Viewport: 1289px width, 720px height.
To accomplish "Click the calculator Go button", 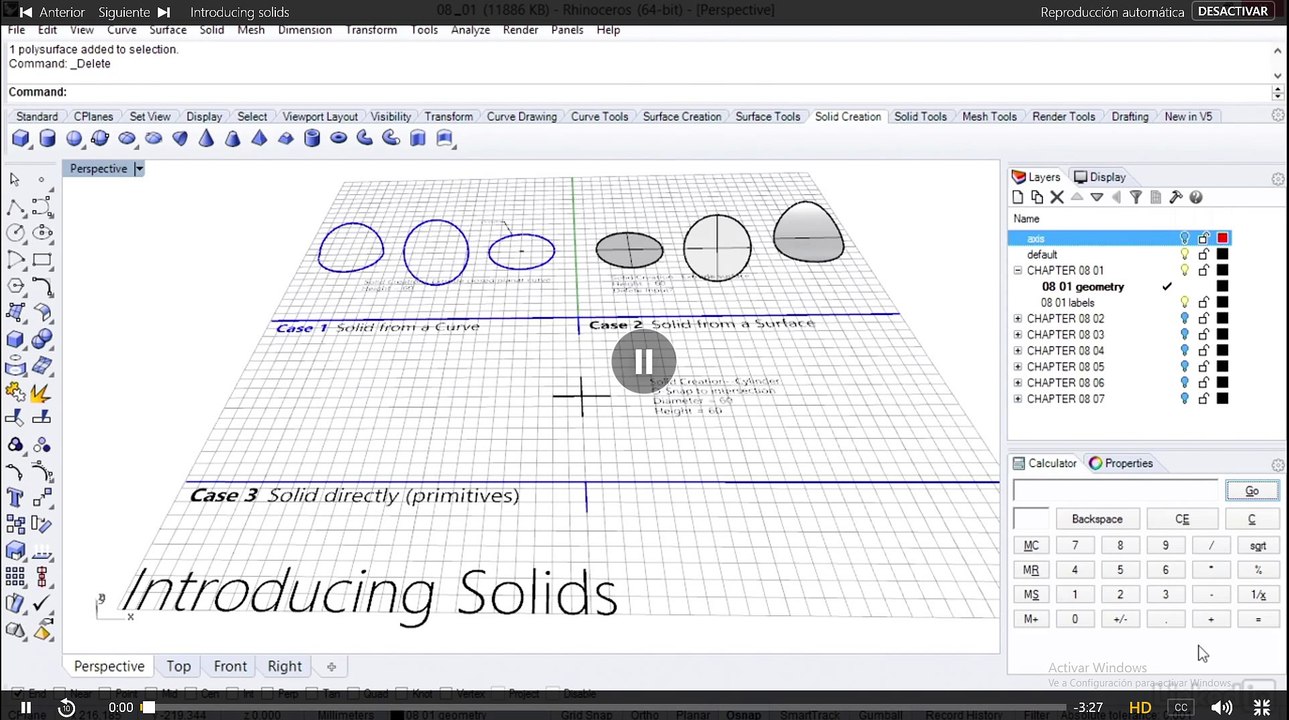I will coord(1252,491).
